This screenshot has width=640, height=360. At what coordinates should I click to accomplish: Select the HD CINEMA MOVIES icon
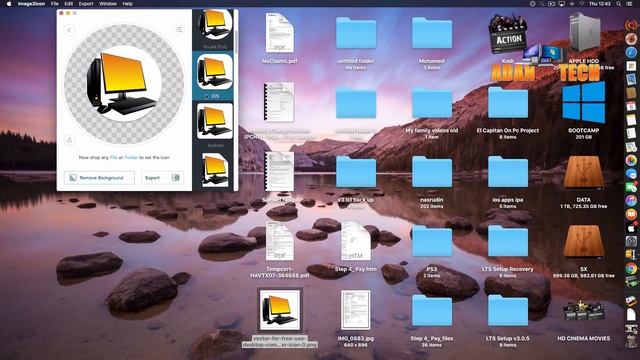click(x=584, y=311)
